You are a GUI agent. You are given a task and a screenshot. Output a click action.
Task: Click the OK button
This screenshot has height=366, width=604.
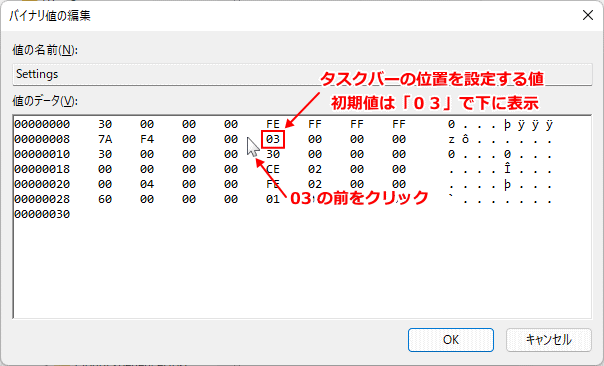point(451,340)
